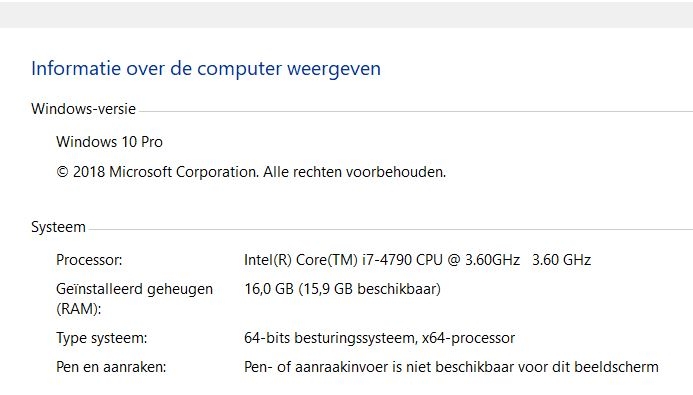Click the divider line beside Systeem
This screenshot has width=693, height=395.
pyautogui.click(x=391, y=229)
